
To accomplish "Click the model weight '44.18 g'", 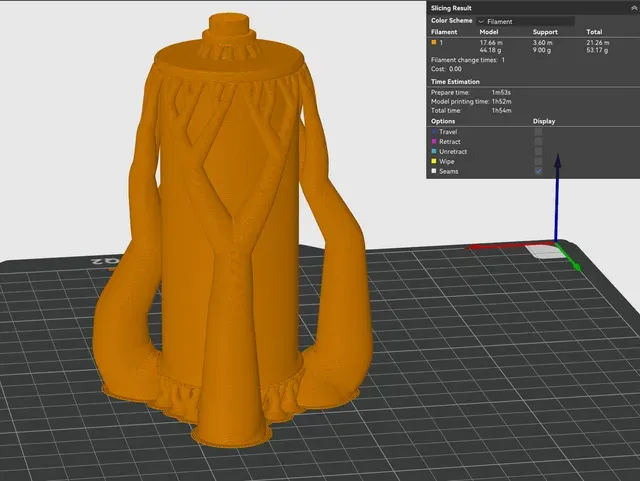I will pyautogui.click(x=490, y=50).
